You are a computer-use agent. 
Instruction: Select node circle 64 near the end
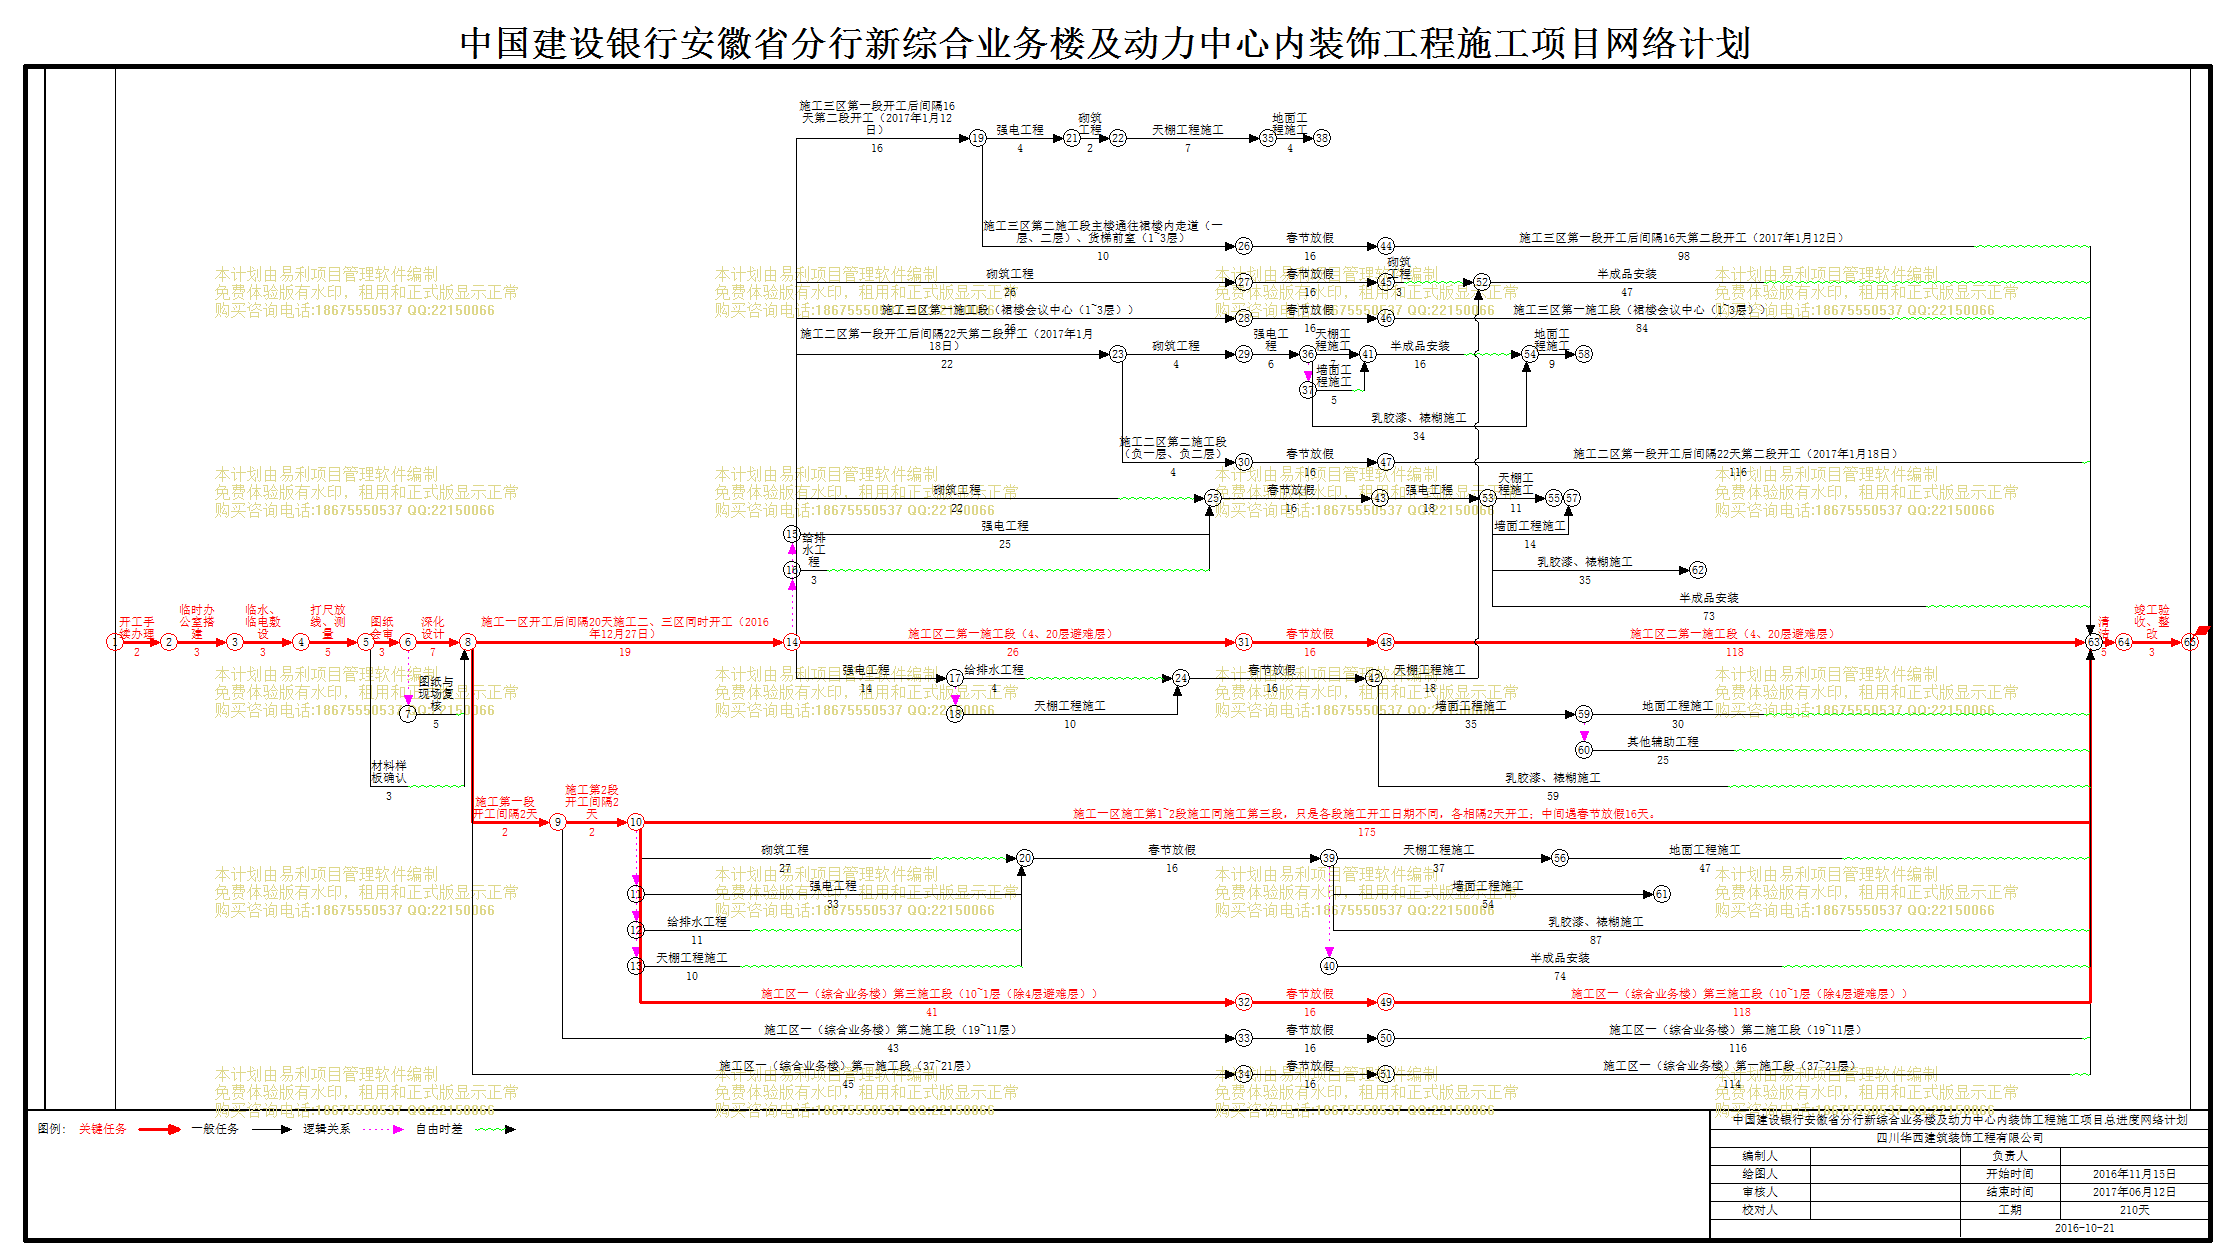(2124, 642)
